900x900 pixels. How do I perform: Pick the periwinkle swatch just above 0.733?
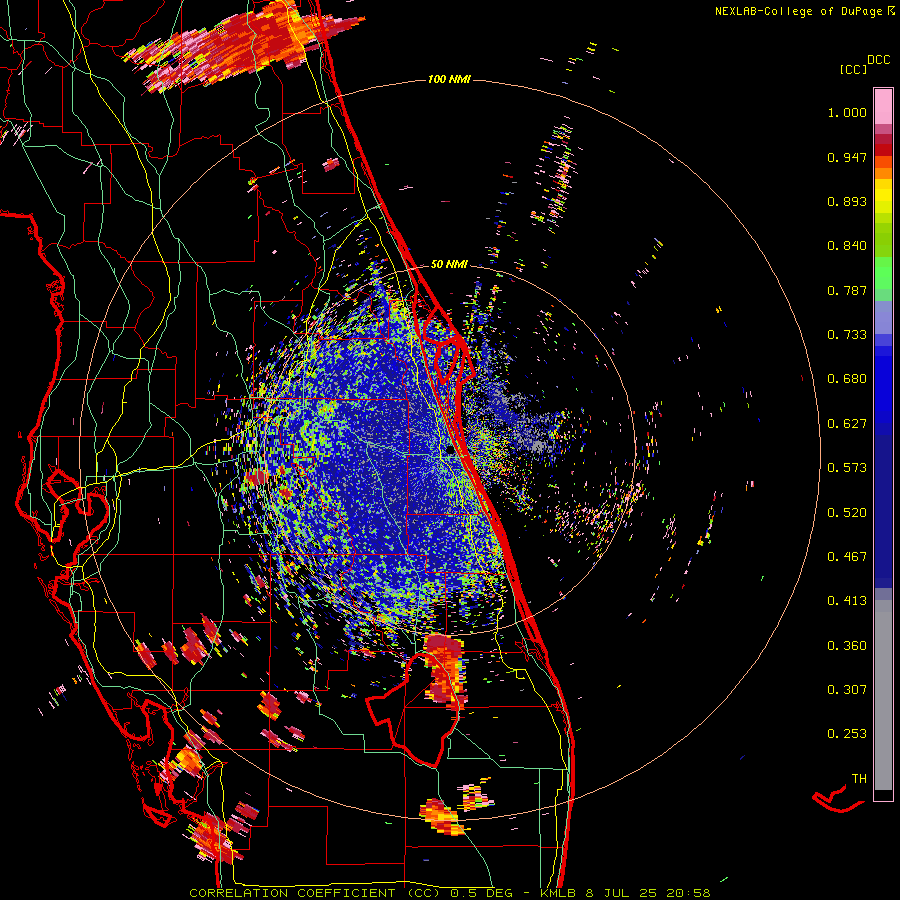click(883, 317)
